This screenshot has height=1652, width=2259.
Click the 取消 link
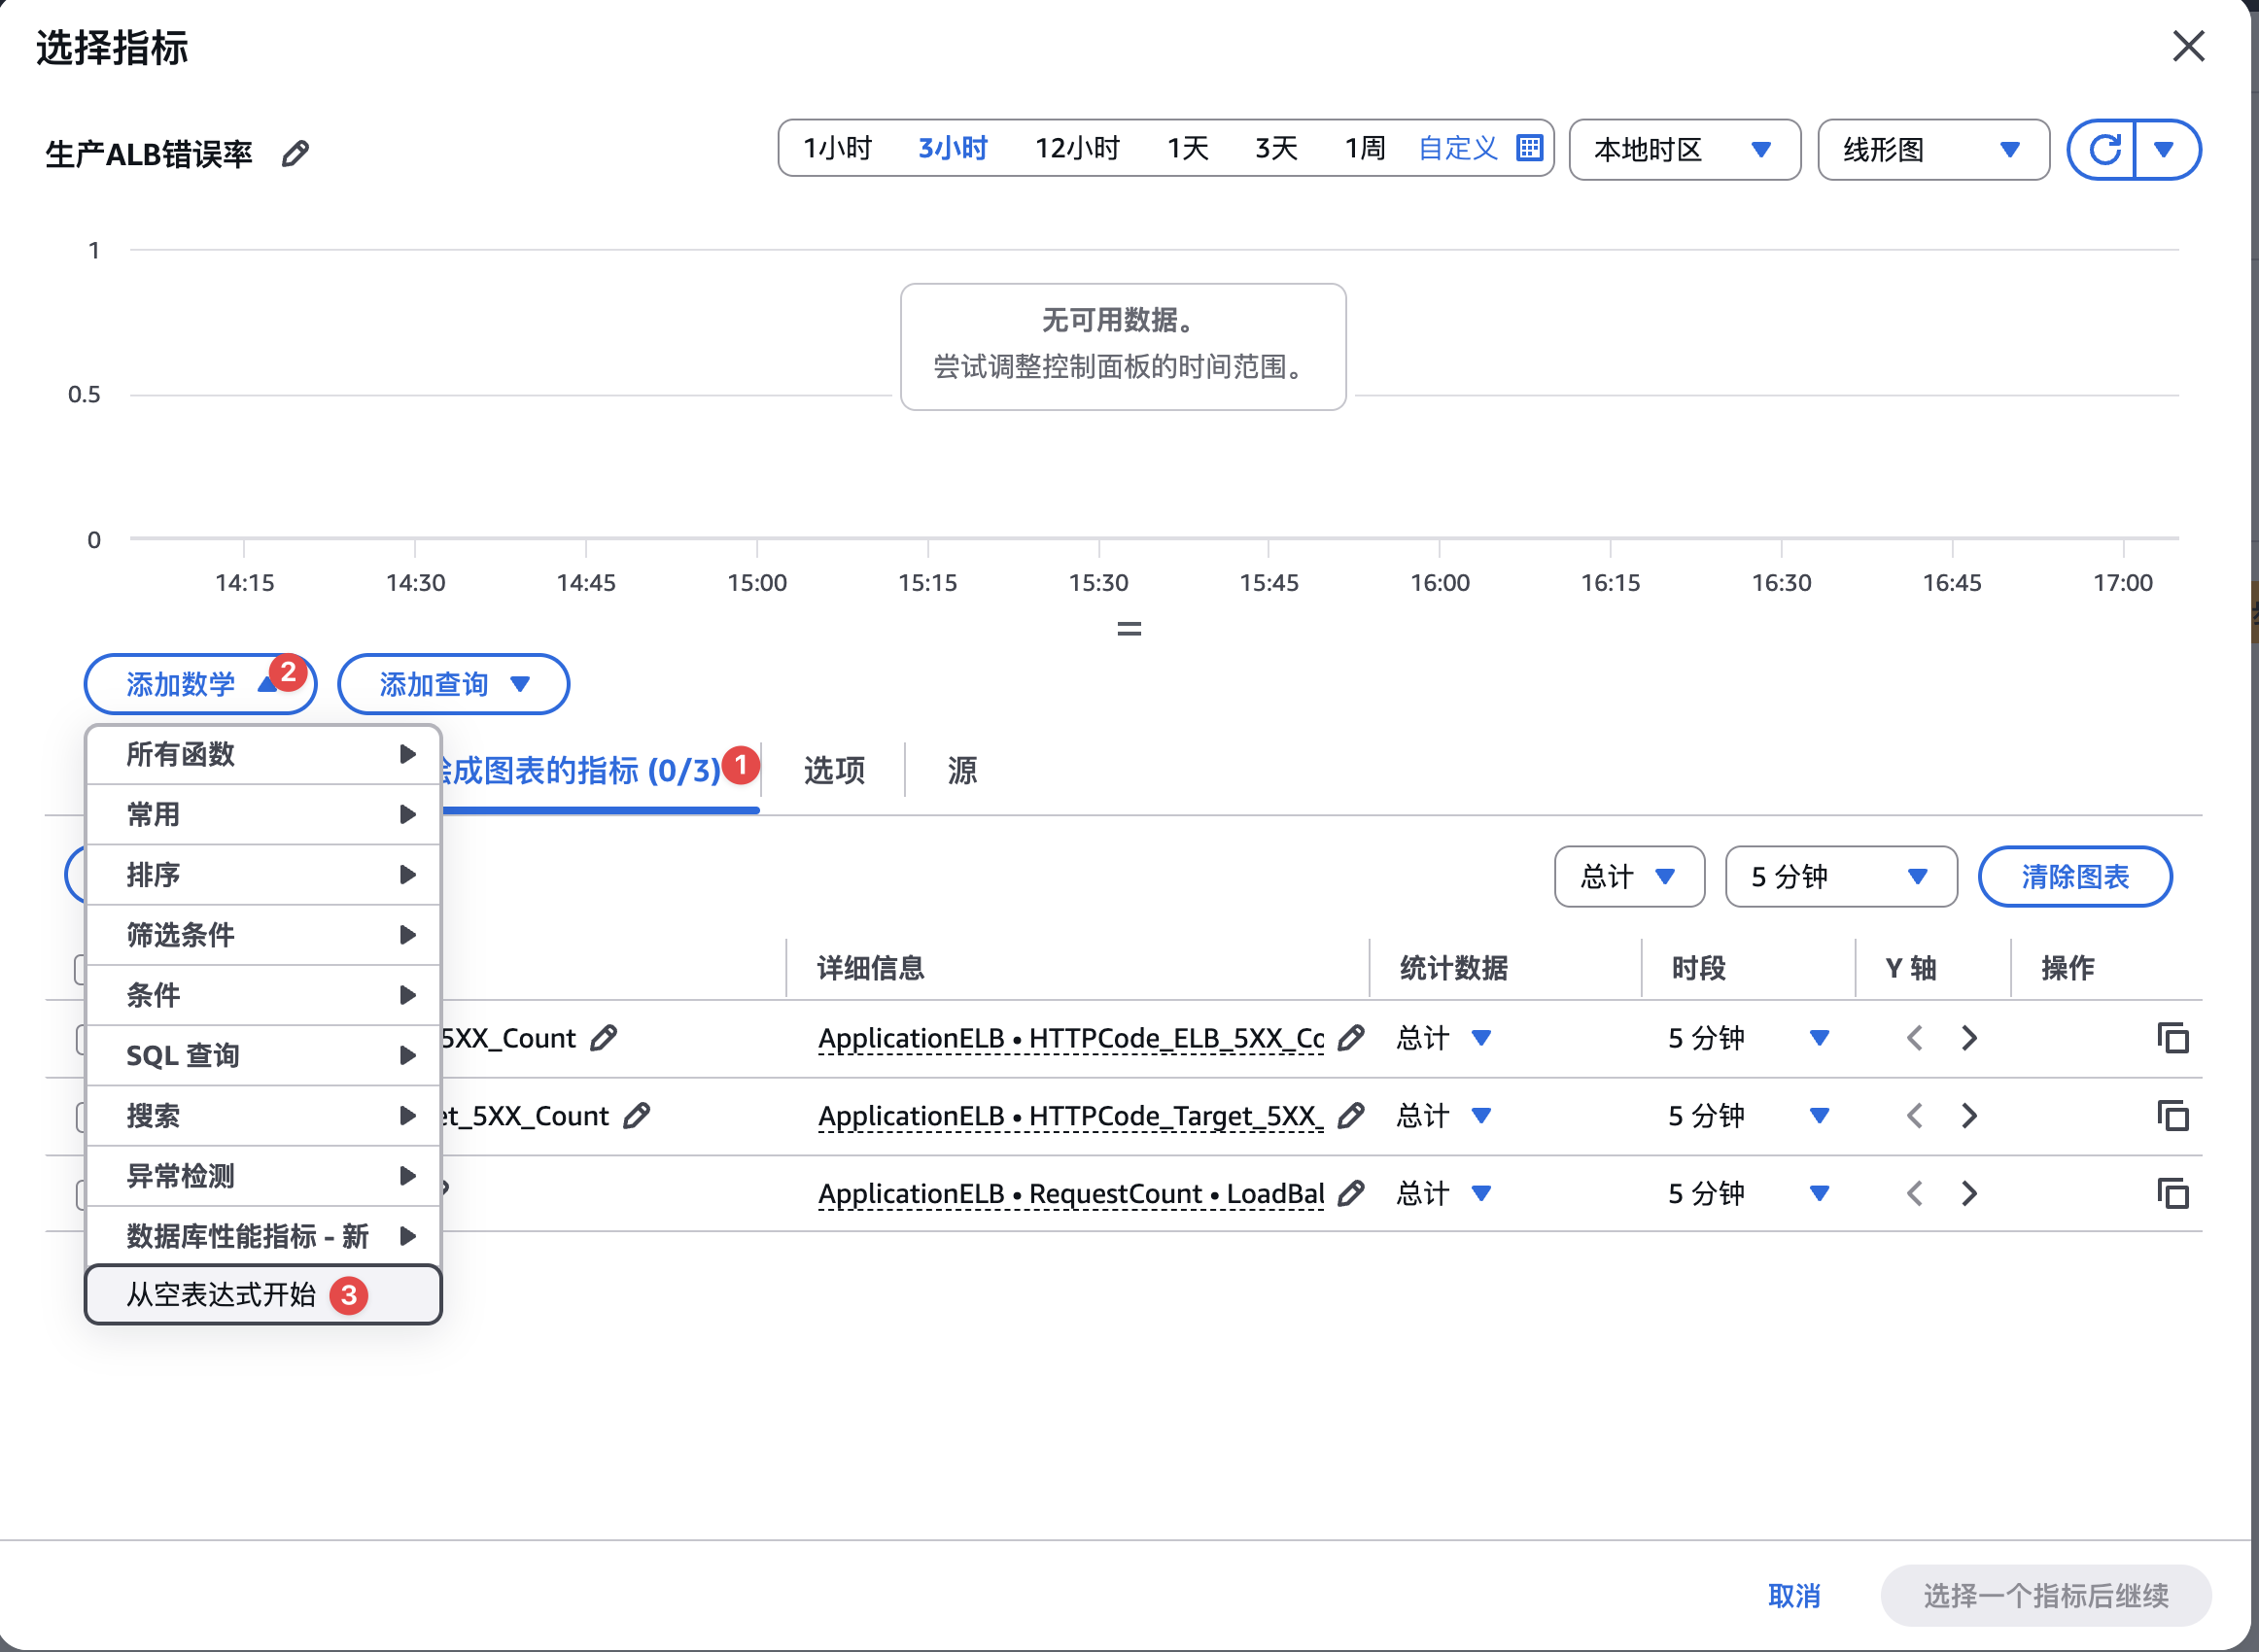(1794, 1595)
